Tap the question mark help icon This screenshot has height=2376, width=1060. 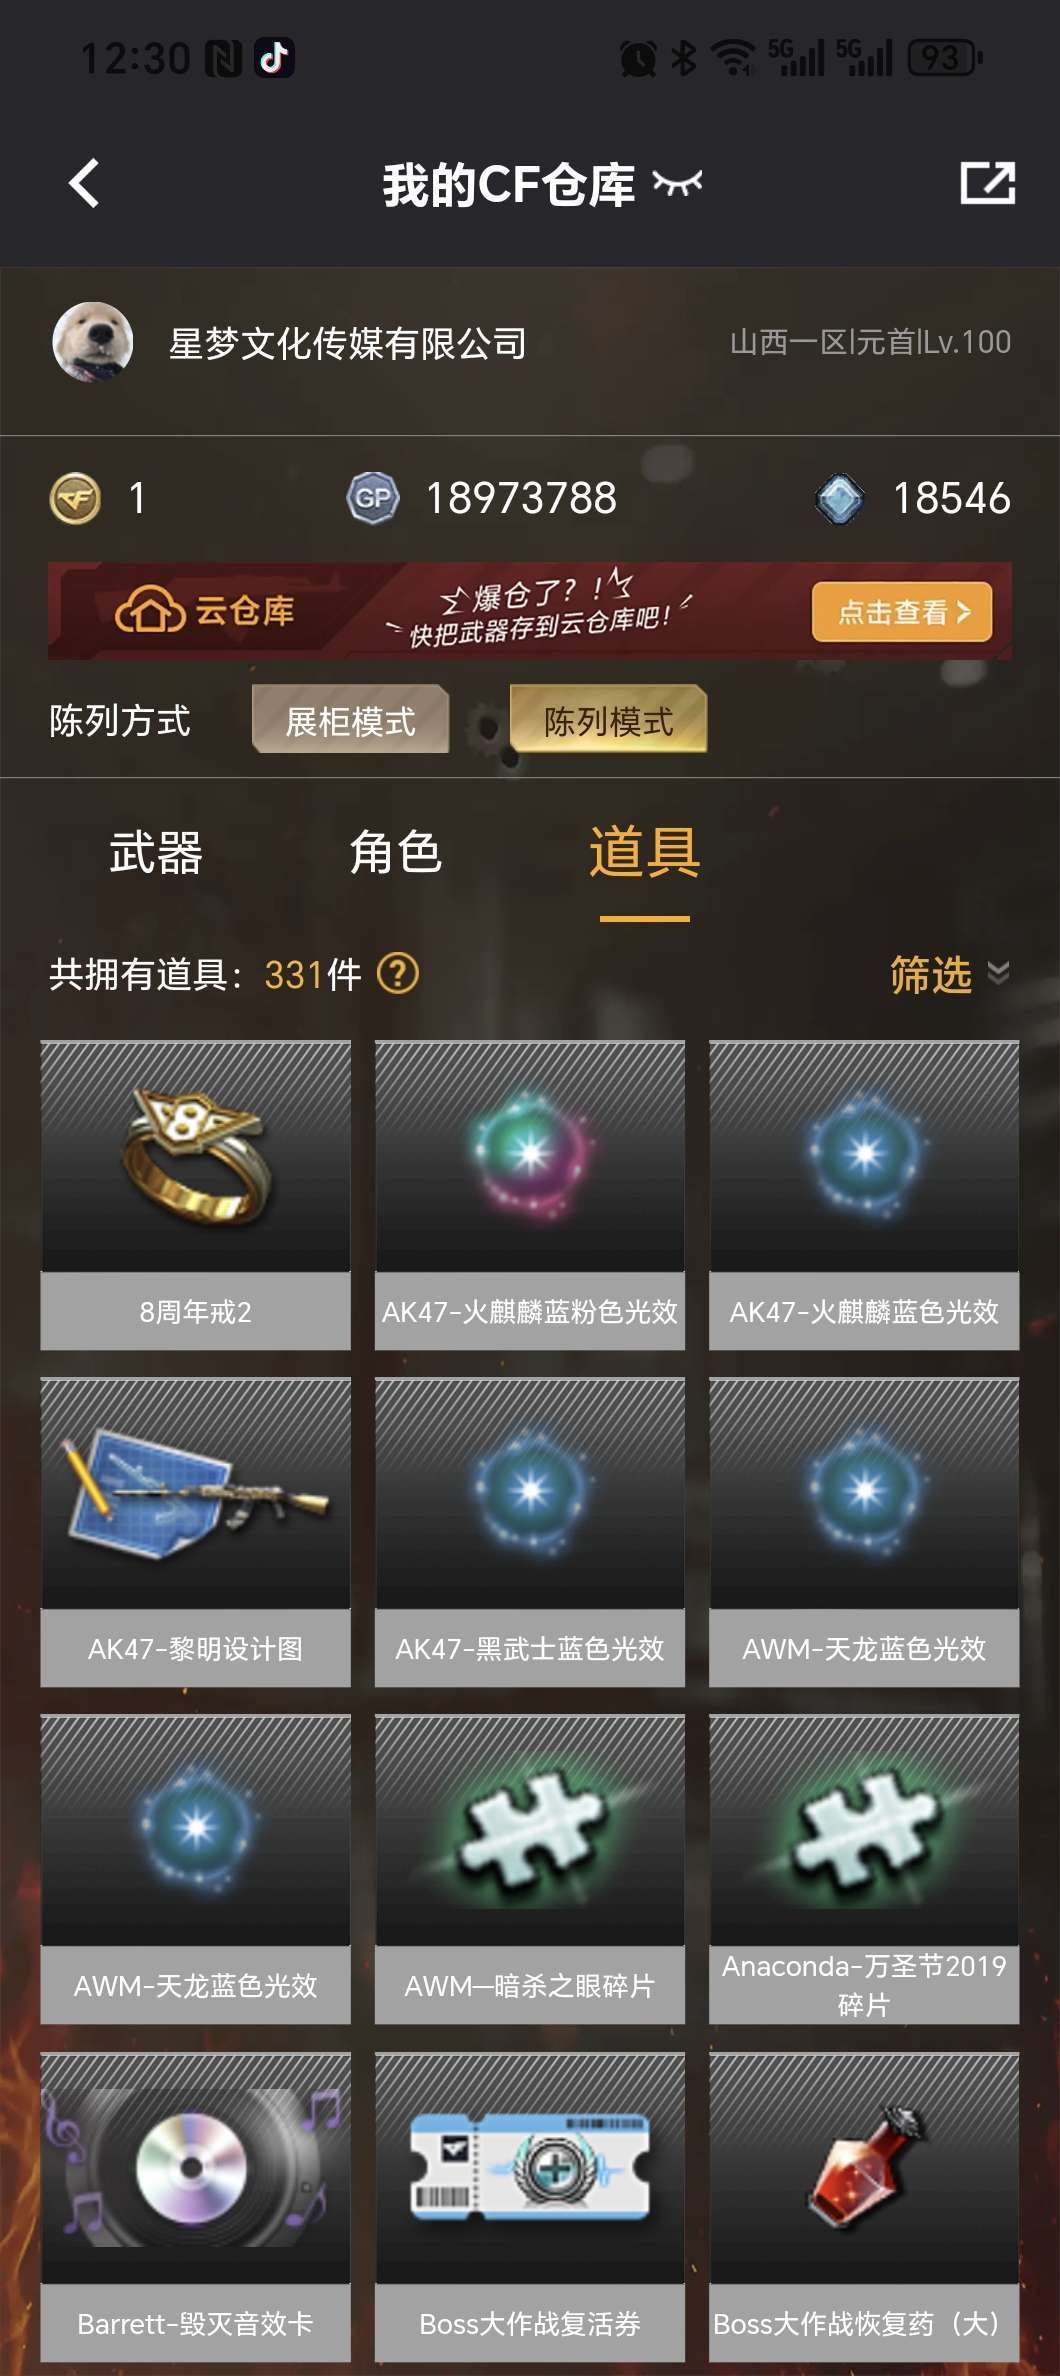(398, 973)
